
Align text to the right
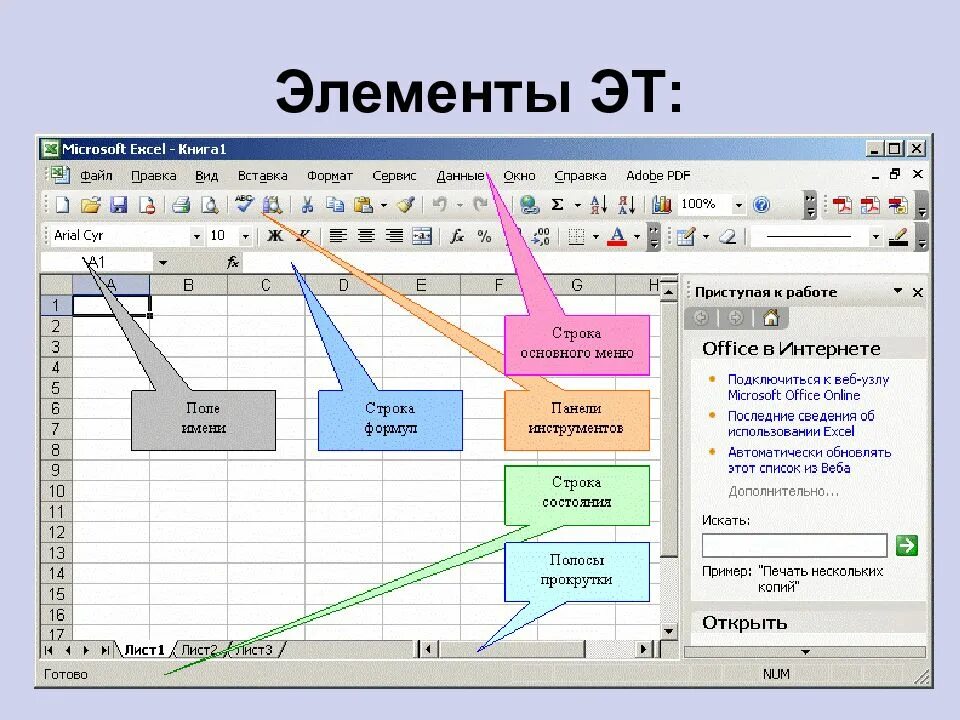(394, 236)
